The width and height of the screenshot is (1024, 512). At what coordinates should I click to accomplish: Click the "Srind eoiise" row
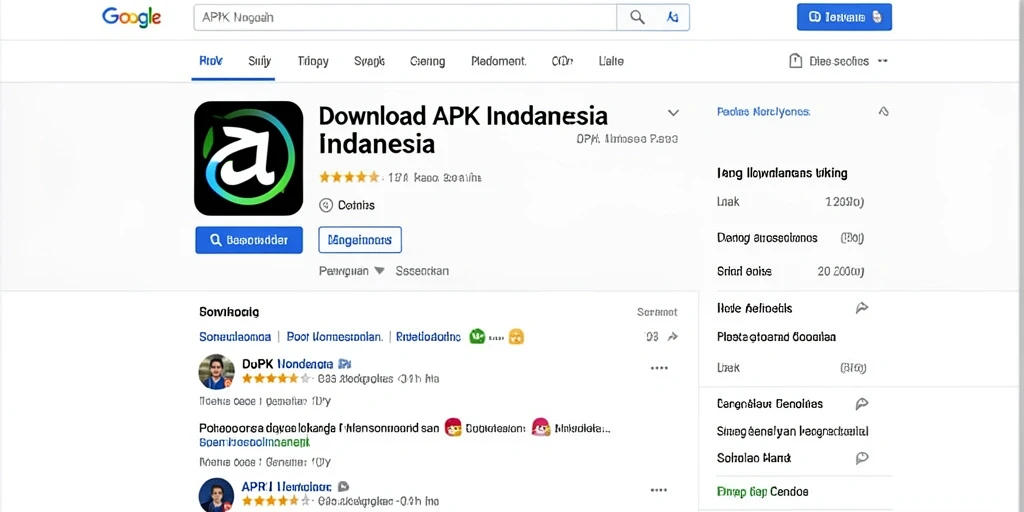click(x=790, y=271)
